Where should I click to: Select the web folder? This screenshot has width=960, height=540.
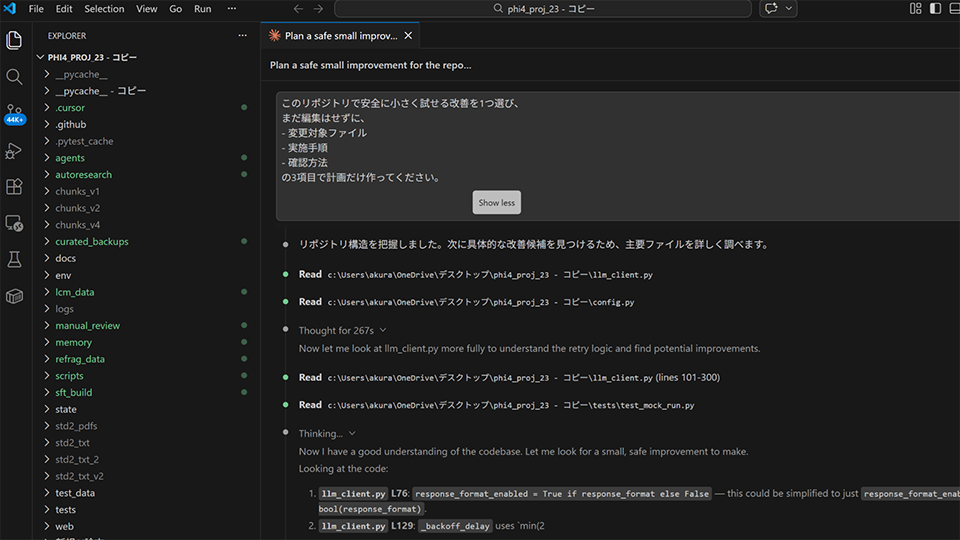click(x=64, y=527)
